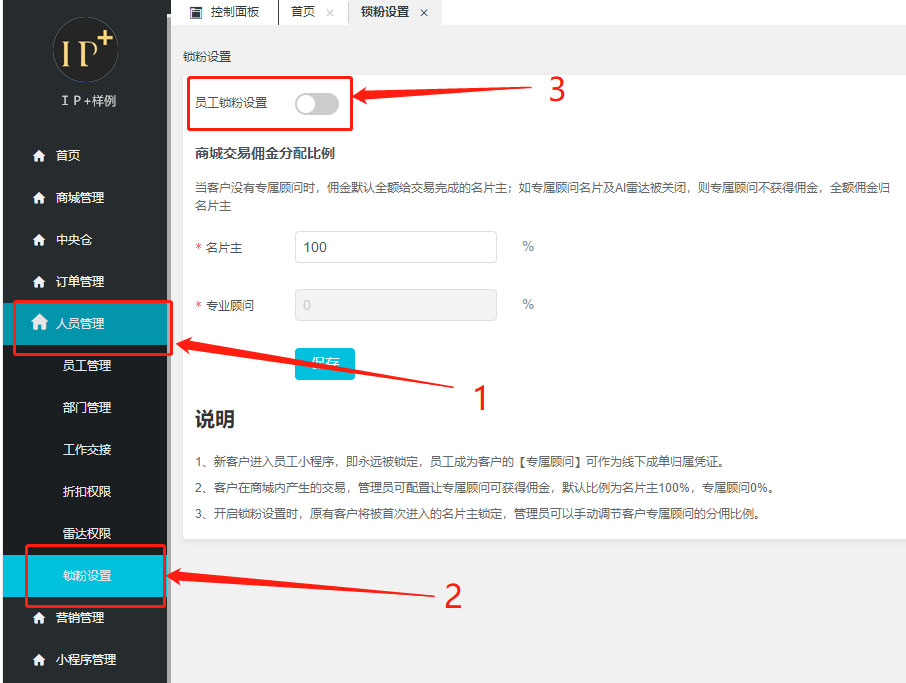
Task: Click the IP+ logo image
Action: coord(86,50)
